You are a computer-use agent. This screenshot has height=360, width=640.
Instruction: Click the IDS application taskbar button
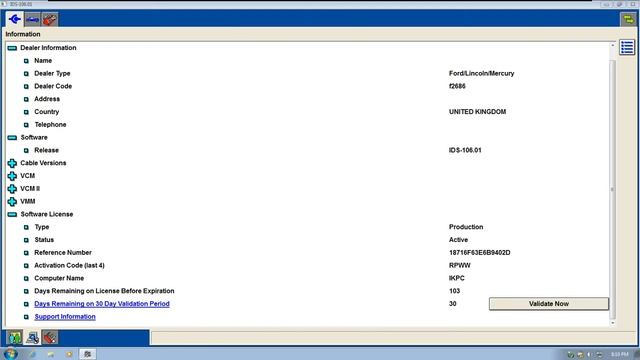(x=87, y=354)
